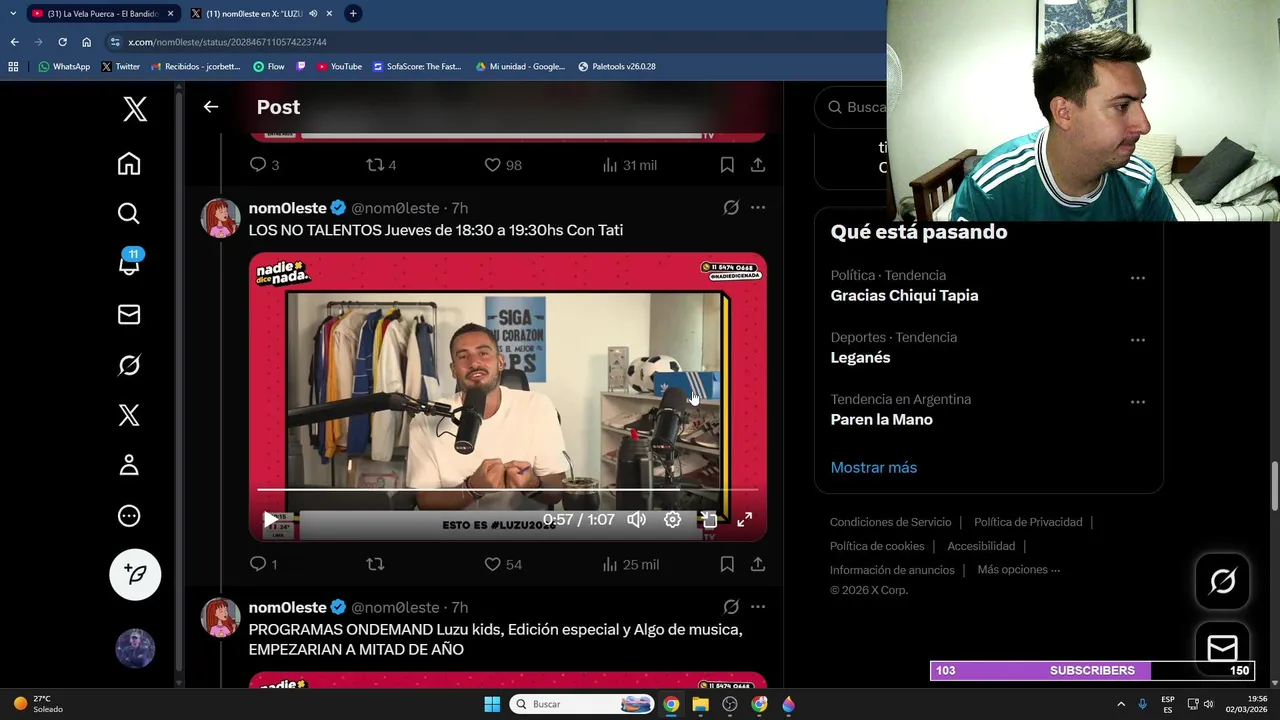Bookmark the post with 98 likes
This screenshot has height=720, width=1280.
[x=727, y=165]
